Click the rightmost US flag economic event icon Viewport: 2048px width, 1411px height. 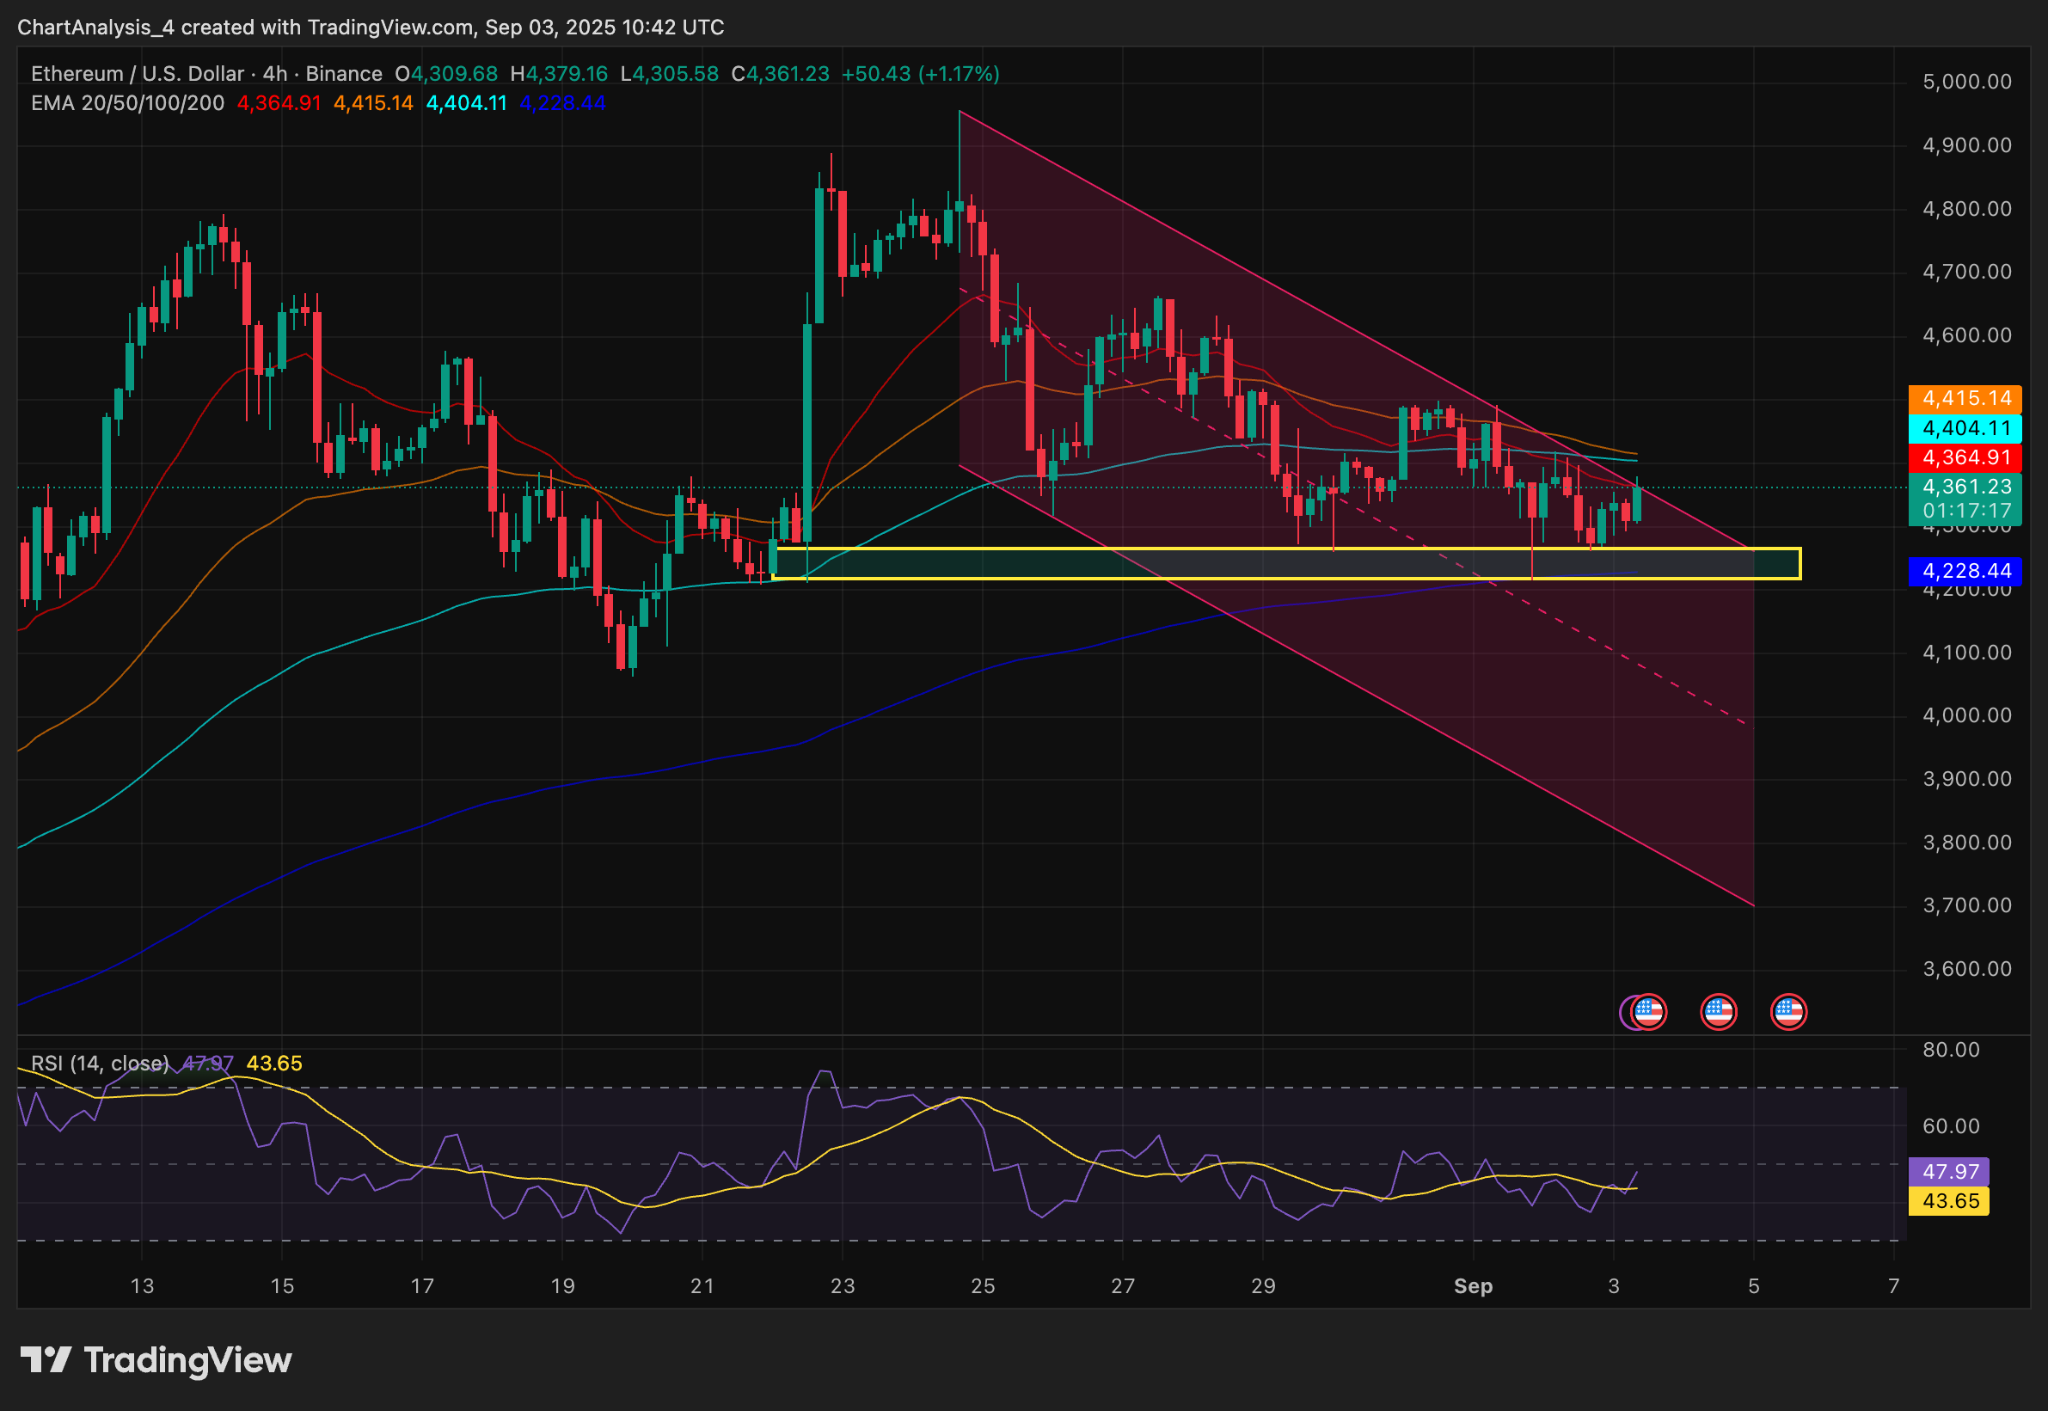(1788, 1012)
